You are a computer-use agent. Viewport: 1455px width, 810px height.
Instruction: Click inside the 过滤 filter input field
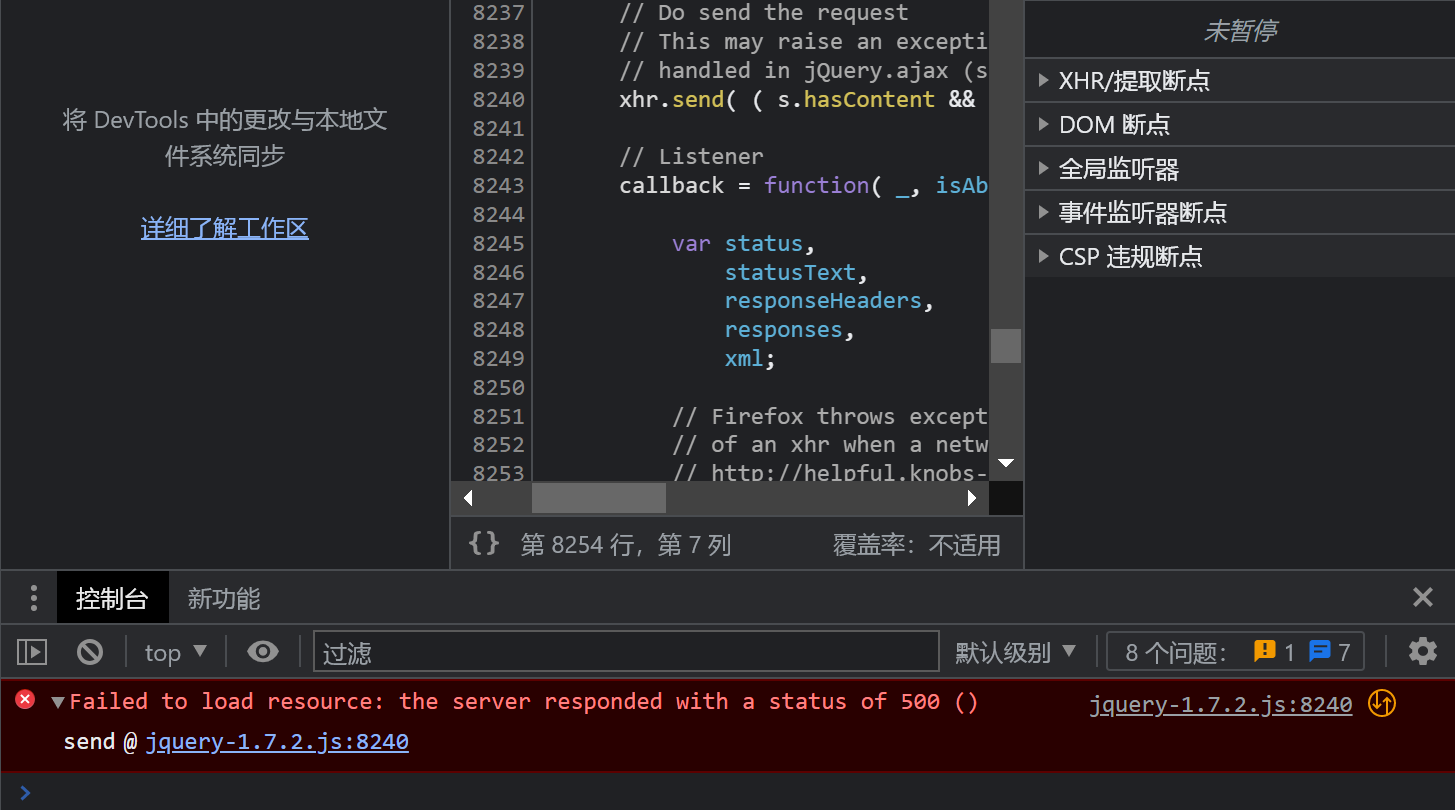(626, 651)
